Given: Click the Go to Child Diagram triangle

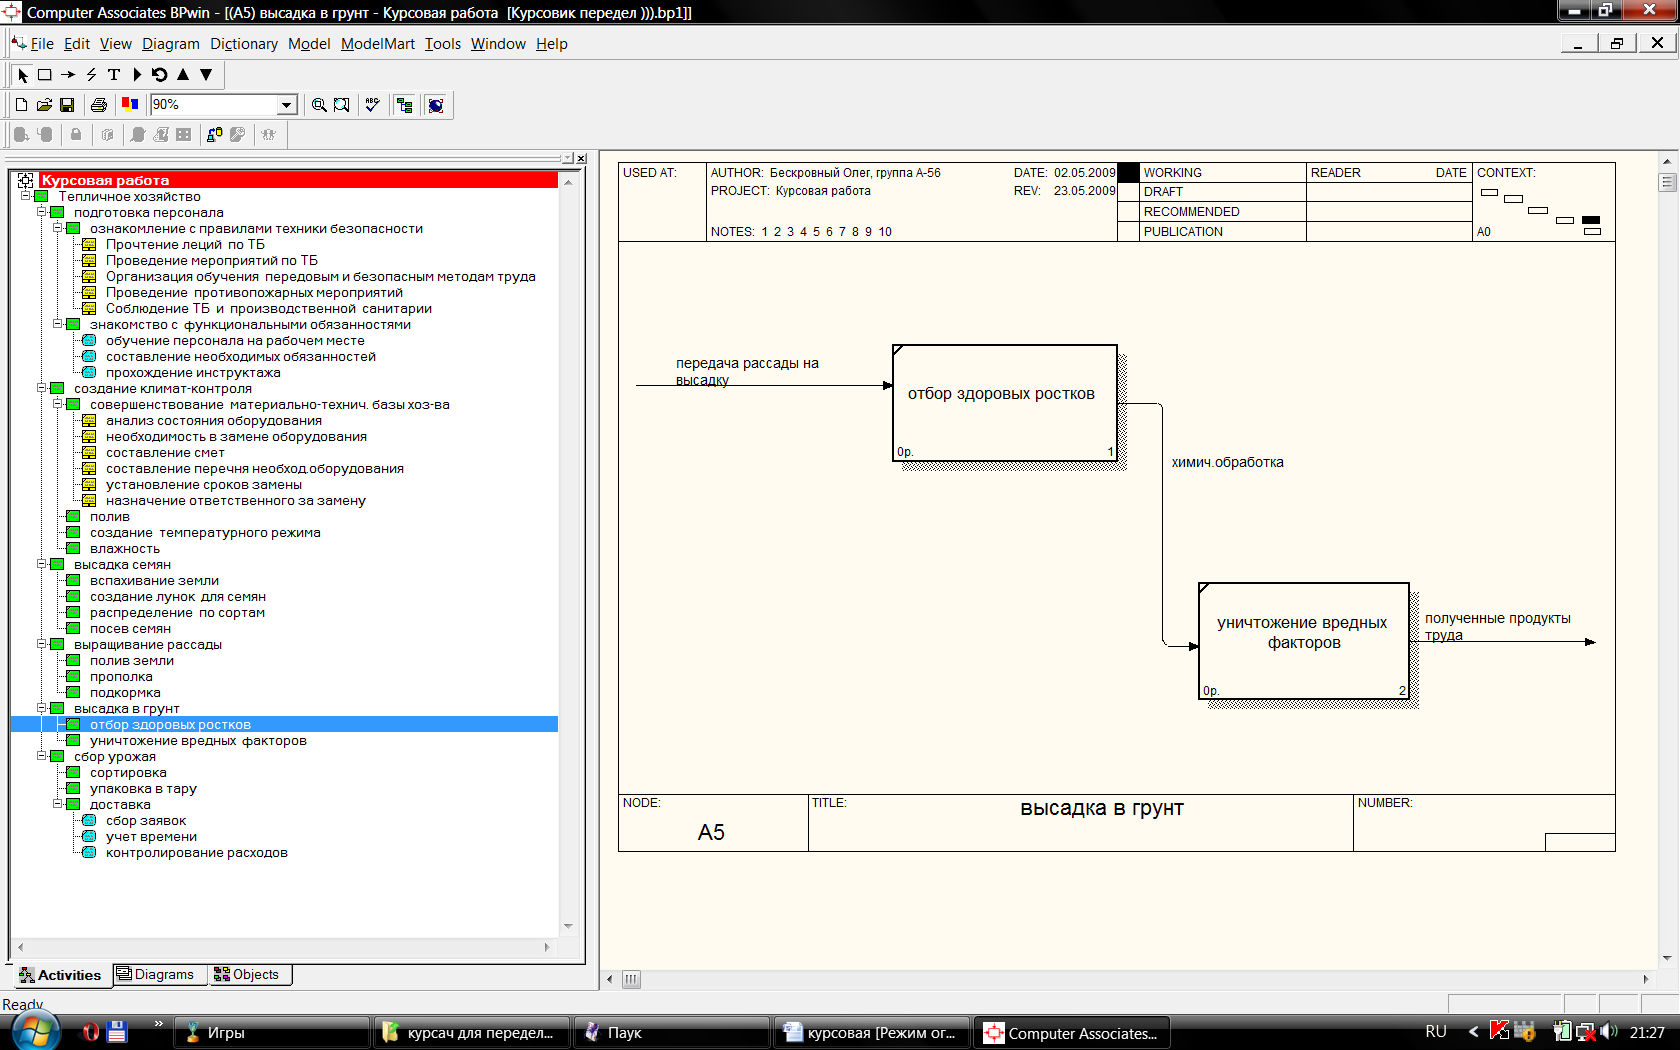Looking at the screenshot, I should coord(206,75).
